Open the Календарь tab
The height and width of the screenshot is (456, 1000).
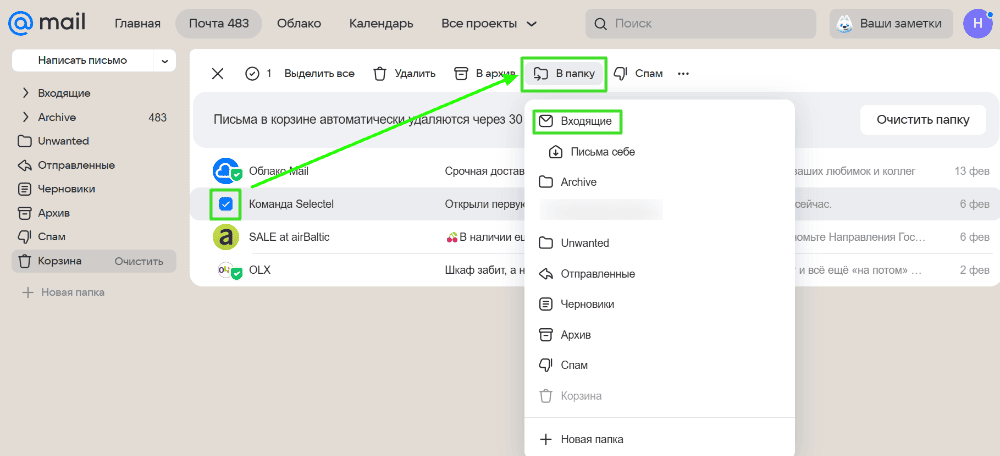tap(381, 24)
